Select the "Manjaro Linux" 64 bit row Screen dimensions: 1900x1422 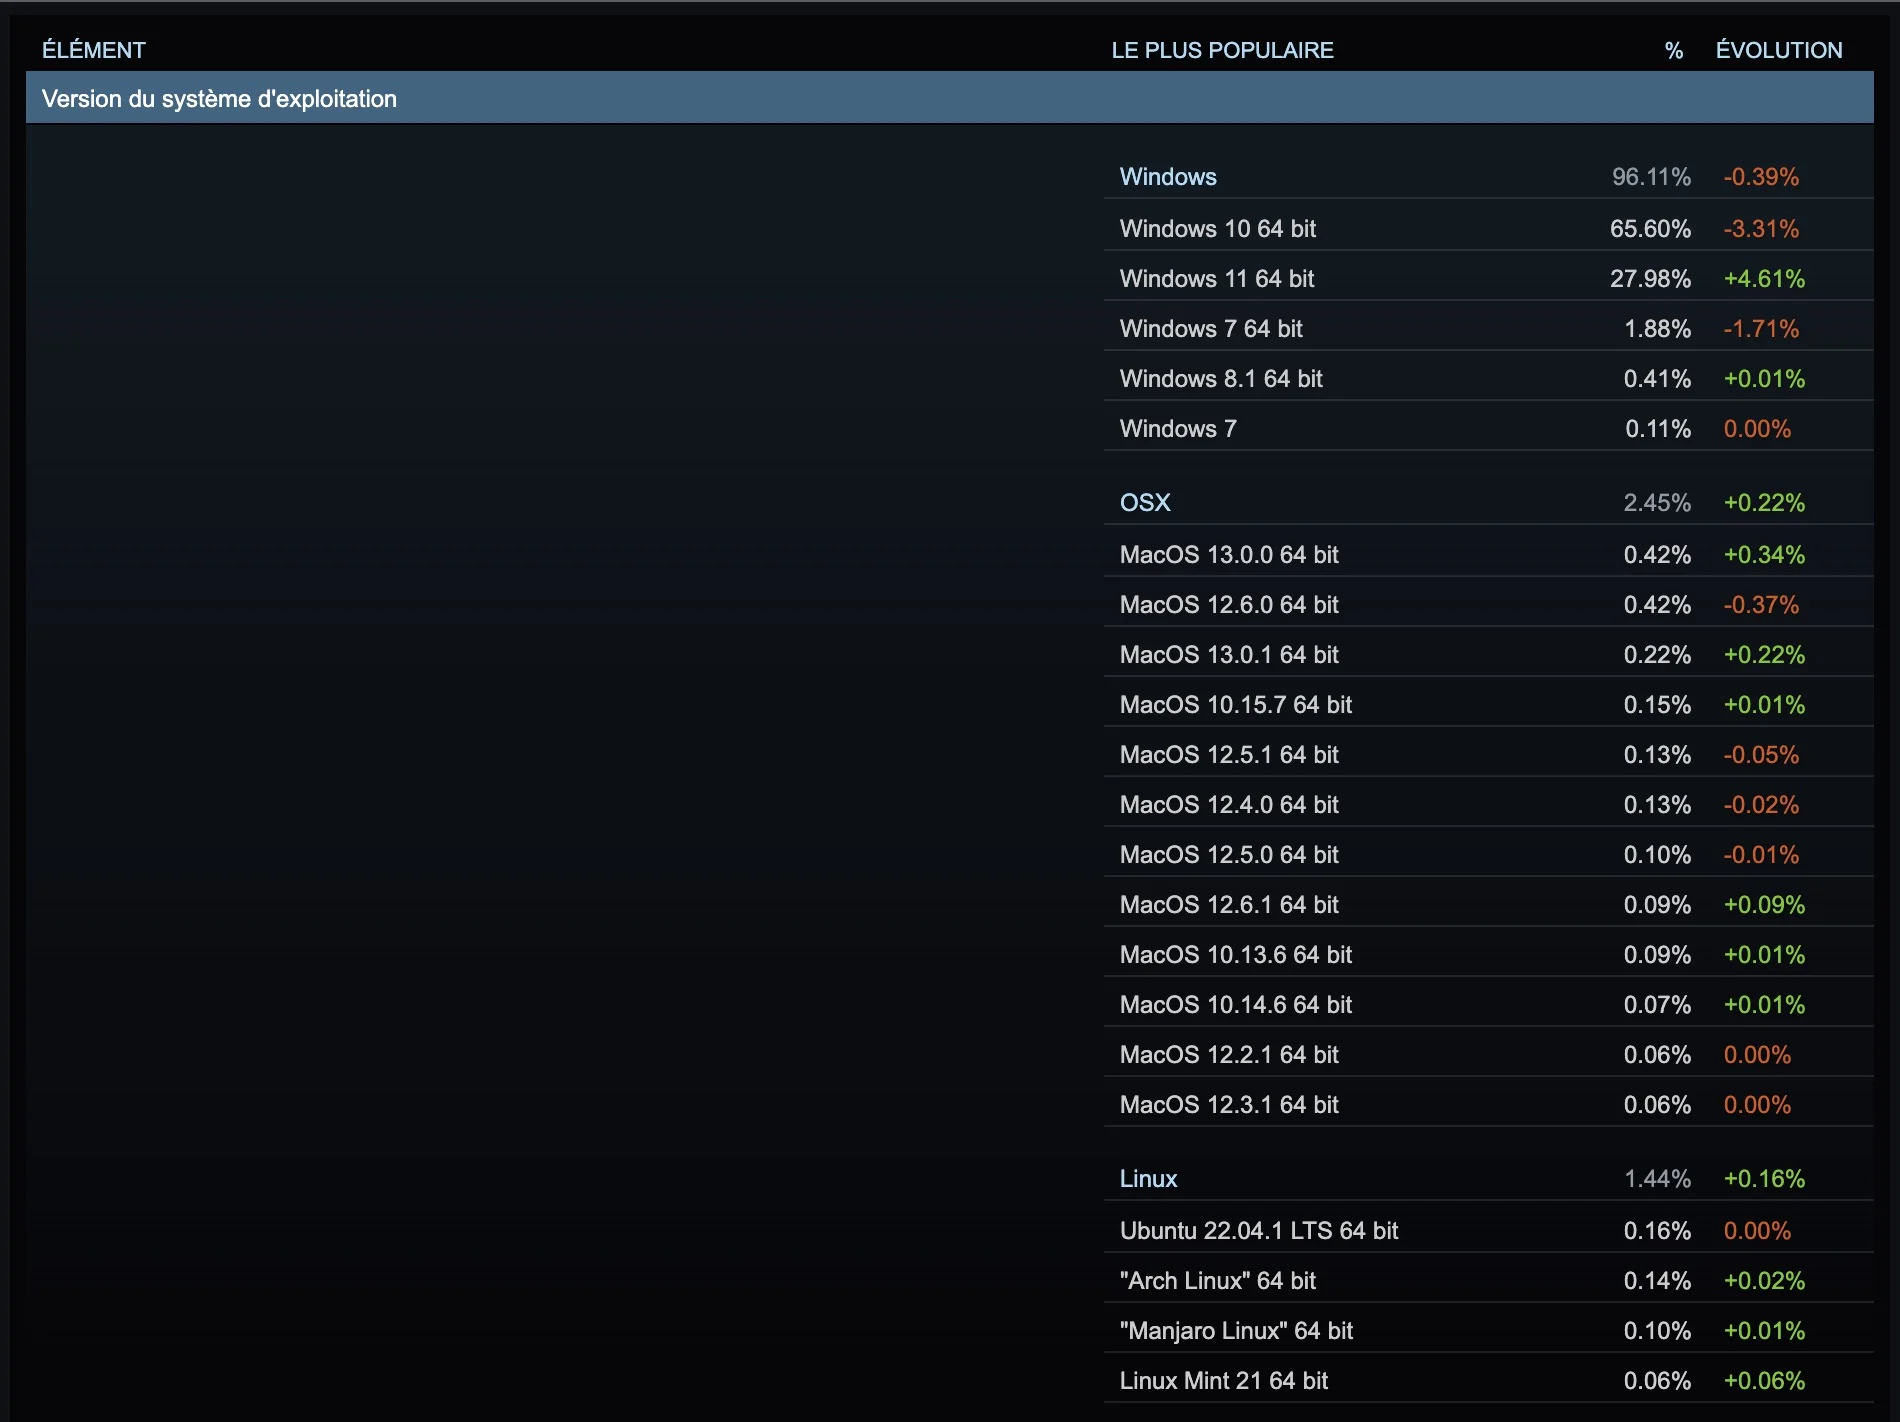(1235, 1331)
